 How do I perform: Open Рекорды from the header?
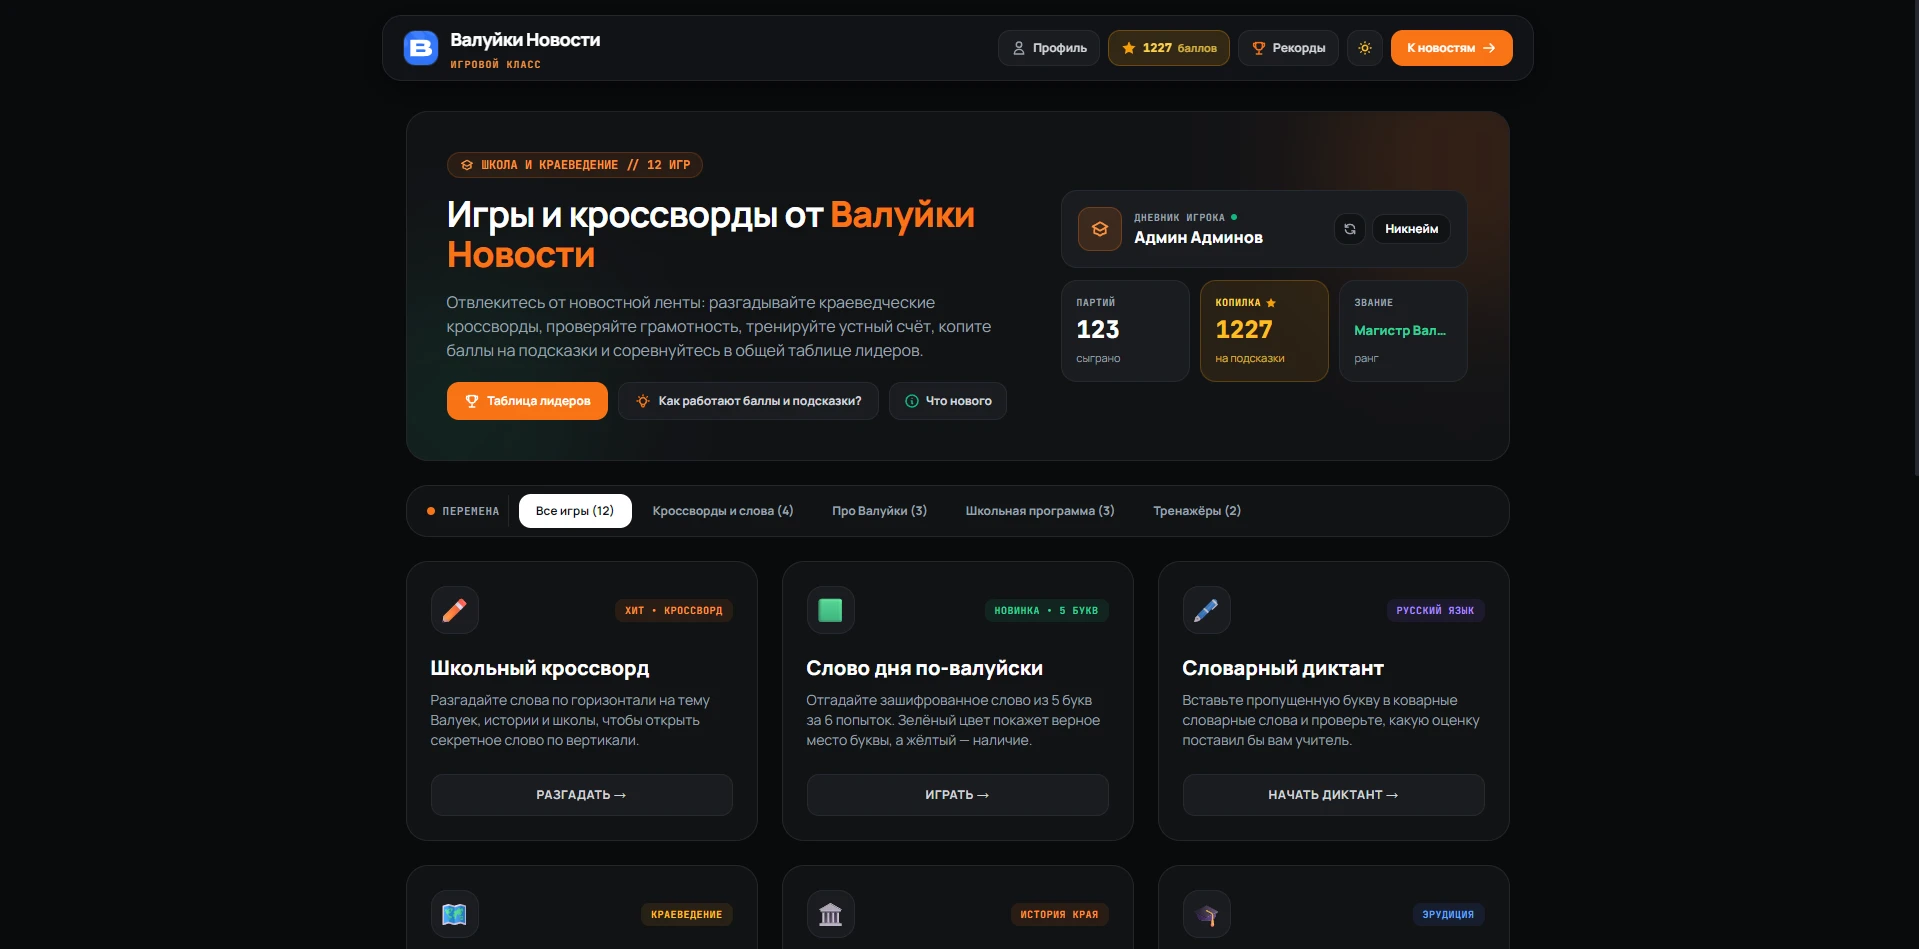point(1288,48)
